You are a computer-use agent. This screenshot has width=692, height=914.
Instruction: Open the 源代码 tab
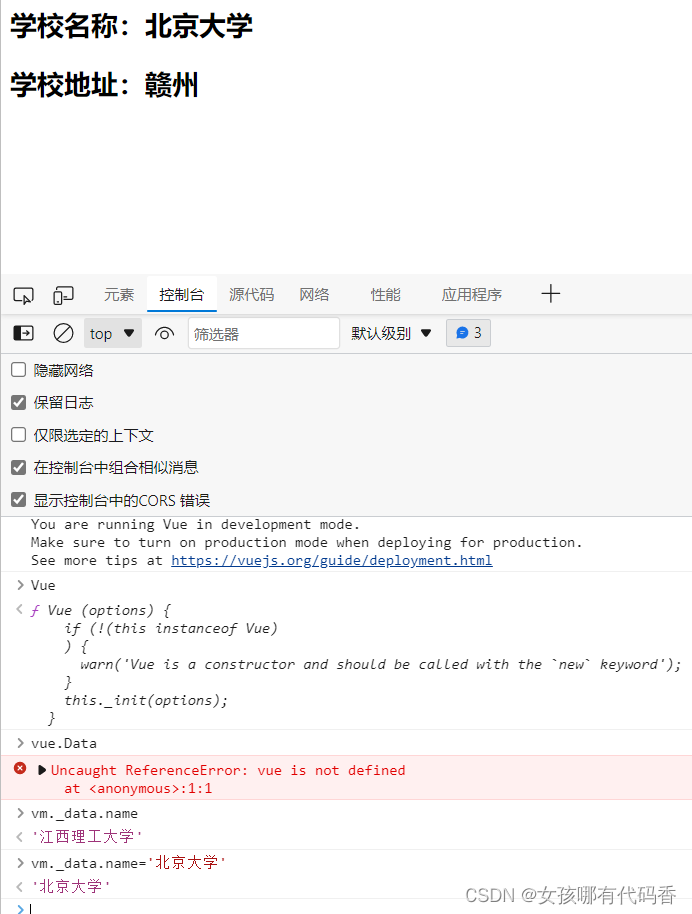[x=251, y=295]
